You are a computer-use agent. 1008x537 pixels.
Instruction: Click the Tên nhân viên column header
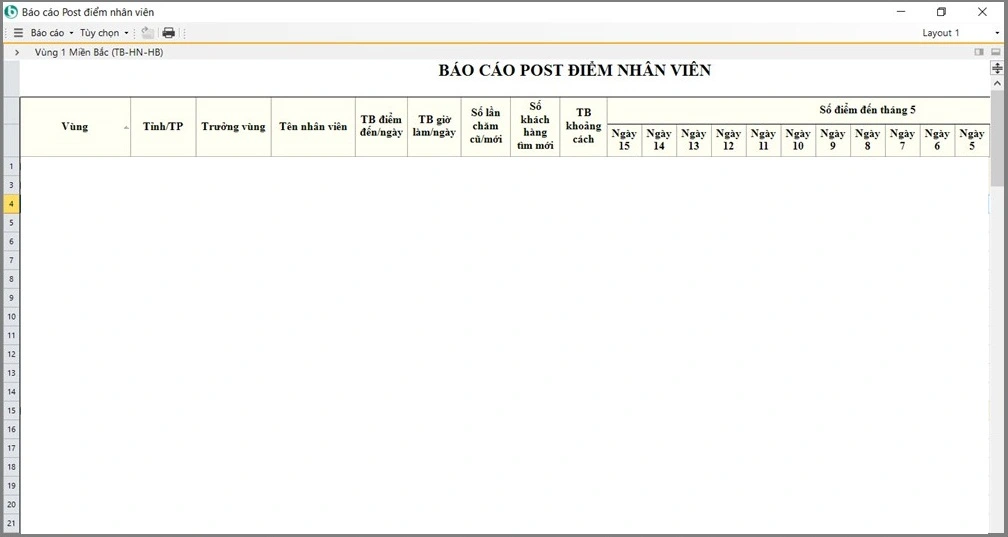pyautogui.click(x=313, y=127)
